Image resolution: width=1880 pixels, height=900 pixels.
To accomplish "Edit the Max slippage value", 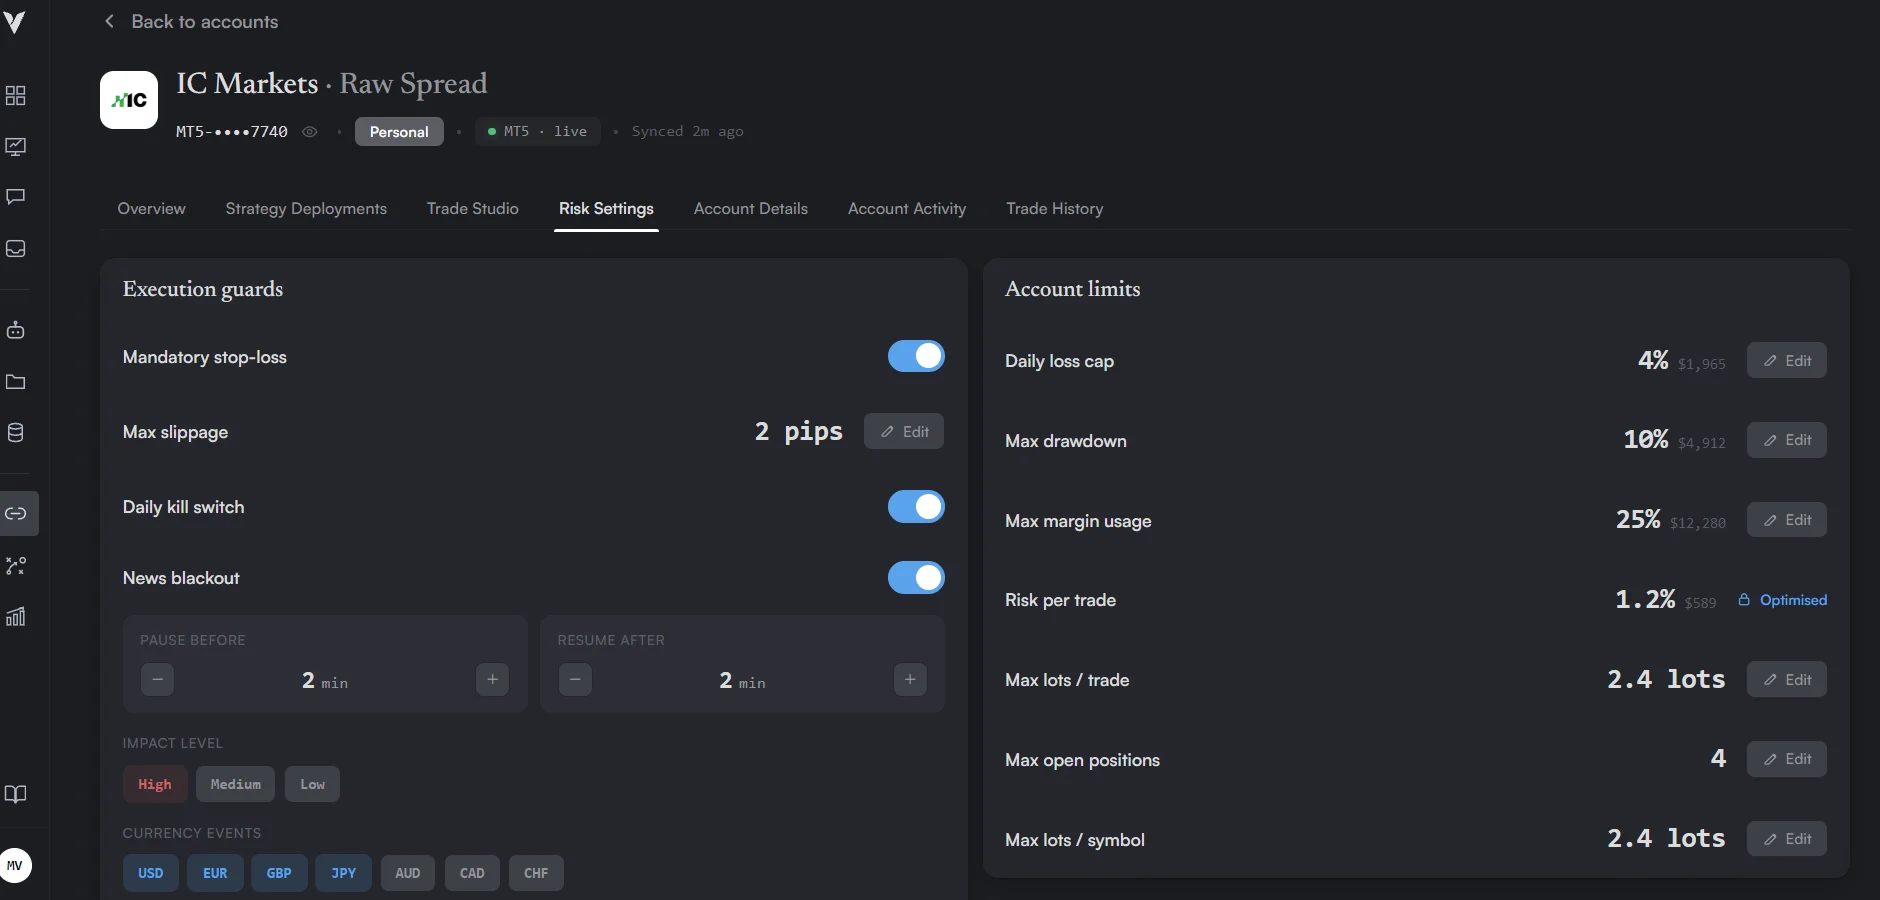I will (x=904, y=432).
